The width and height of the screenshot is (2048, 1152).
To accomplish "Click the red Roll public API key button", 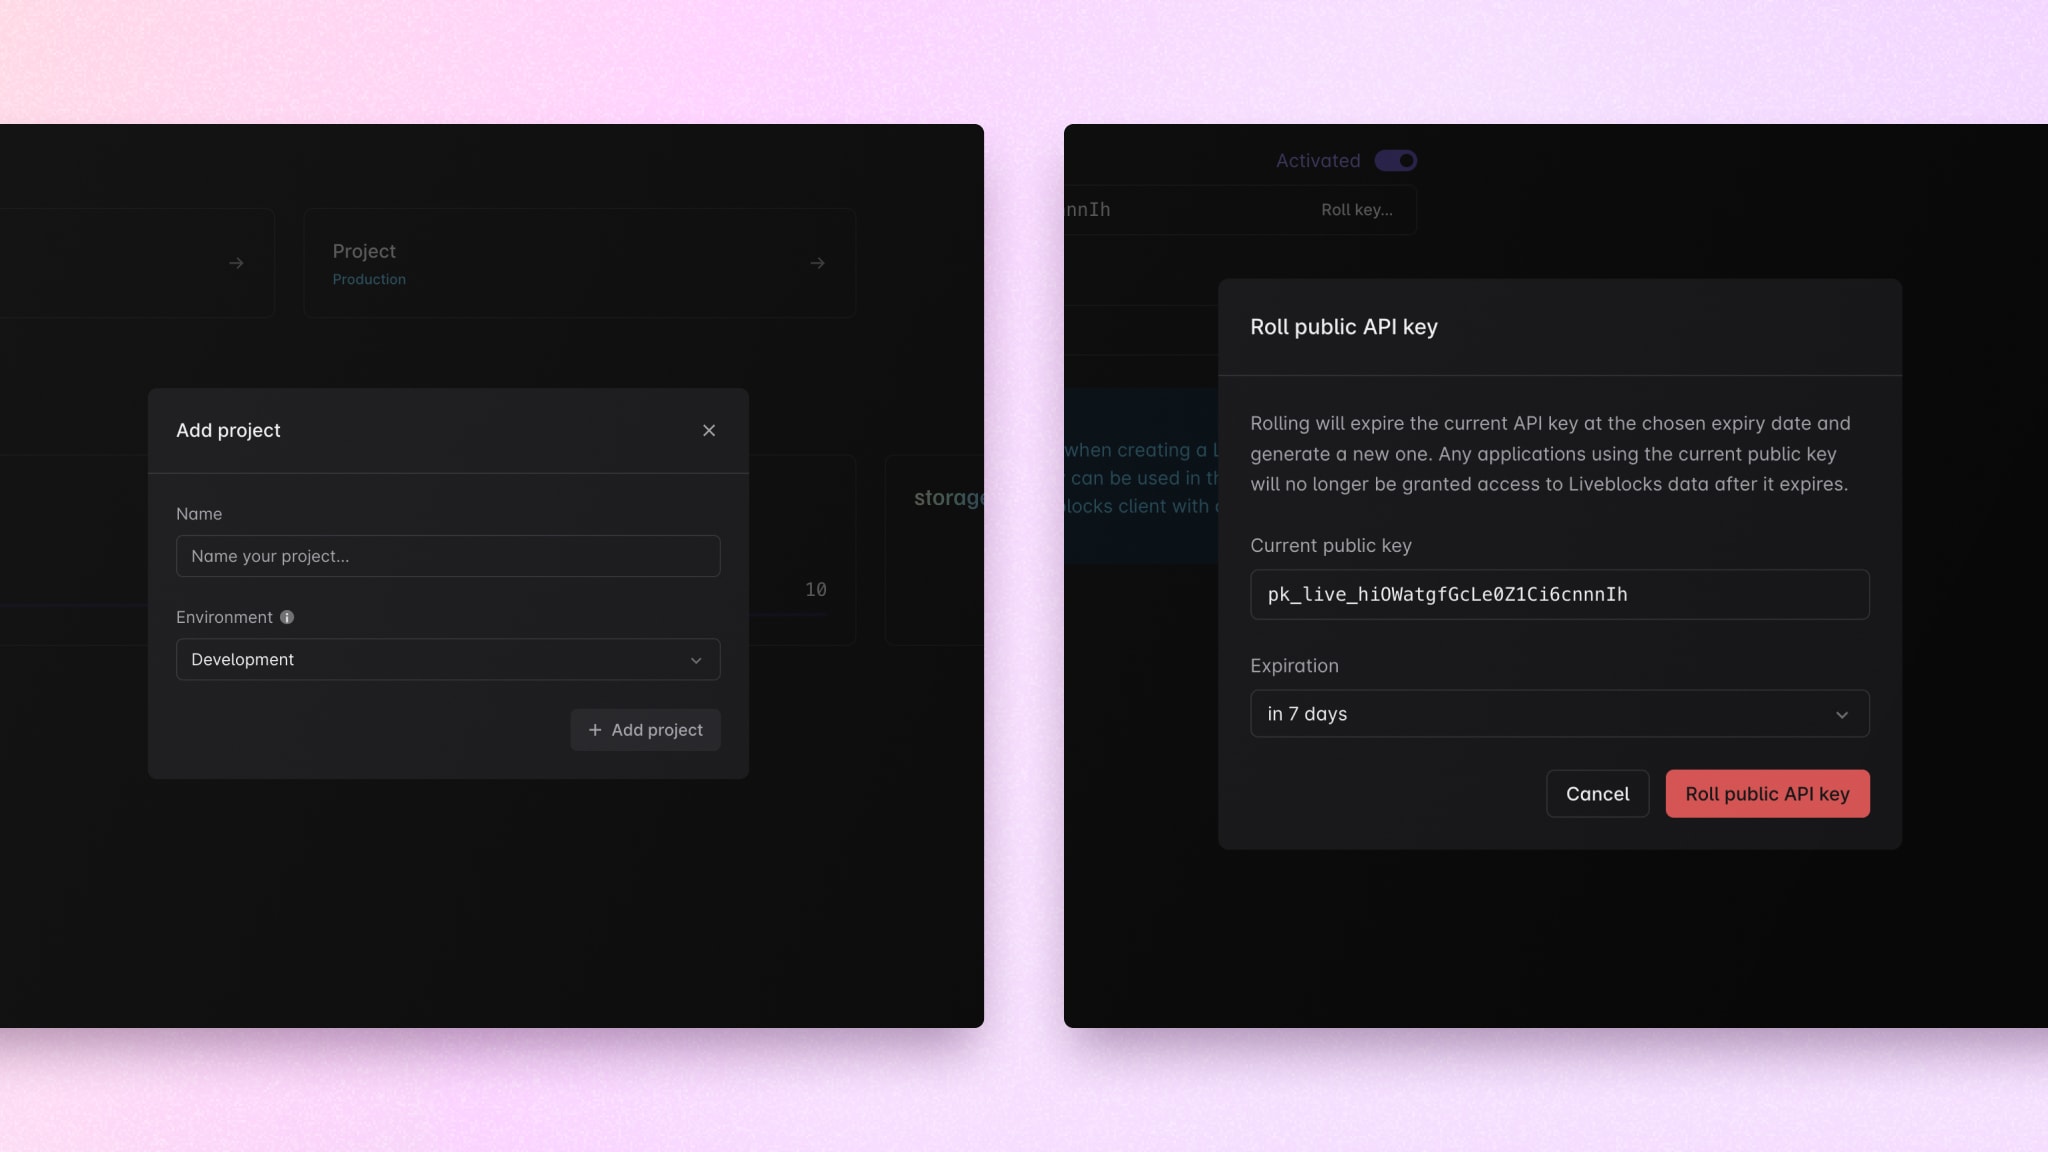I will click(x=1767, y=793).
